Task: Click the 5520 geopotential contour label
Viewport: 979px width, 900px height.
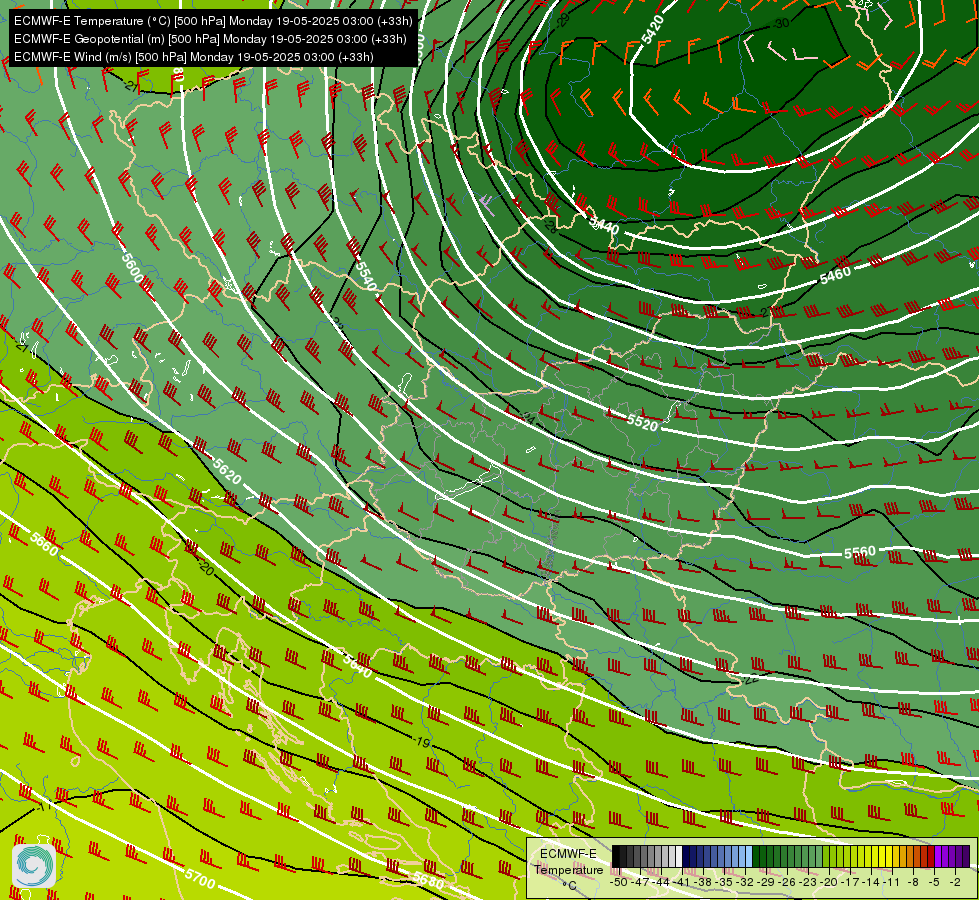Action: click(x=642, y=423)
